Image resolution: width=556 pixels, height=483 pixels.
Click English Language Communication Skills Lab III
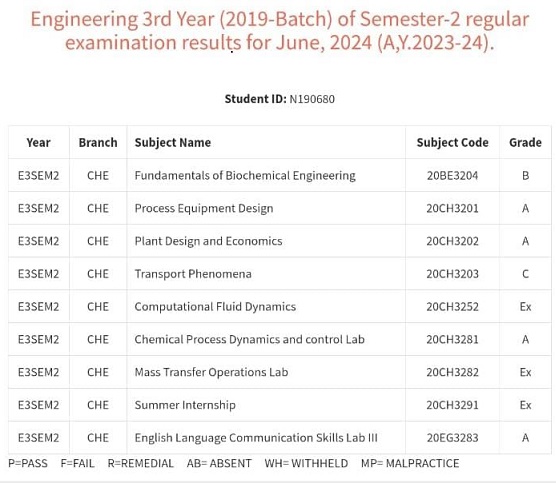[x=256, y=438]
